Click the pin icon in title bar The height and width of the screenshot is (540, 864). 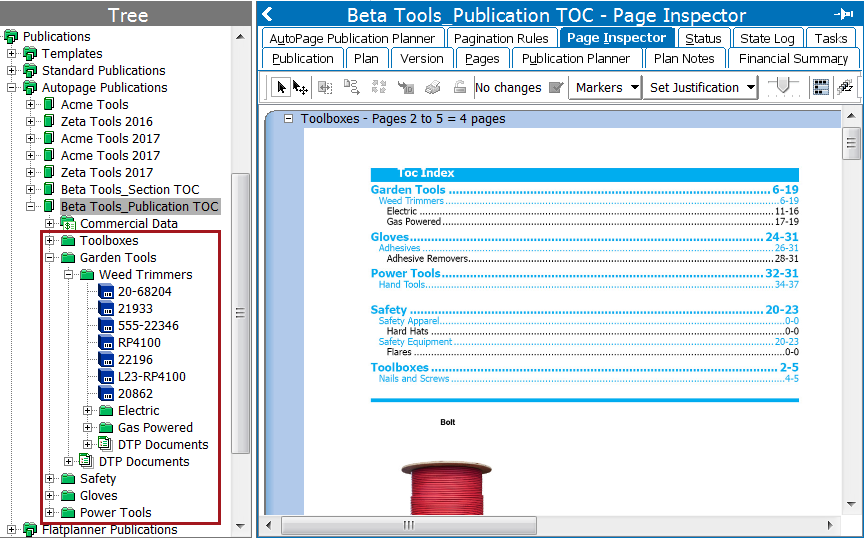[842, 15]
